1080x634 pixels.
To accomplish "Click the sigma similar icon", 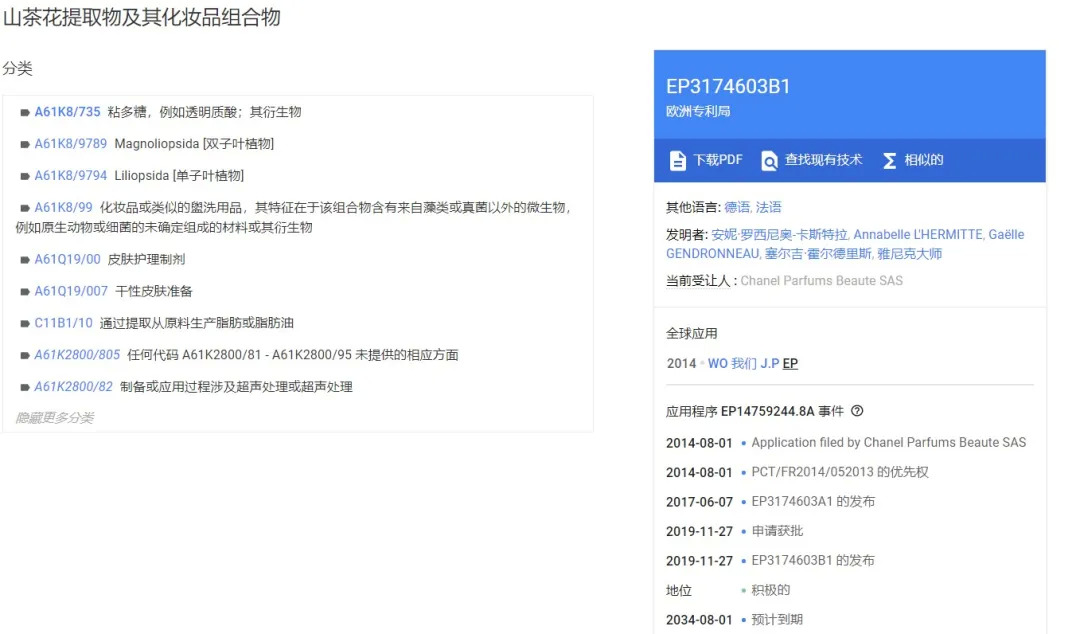I will pos(889,161).
